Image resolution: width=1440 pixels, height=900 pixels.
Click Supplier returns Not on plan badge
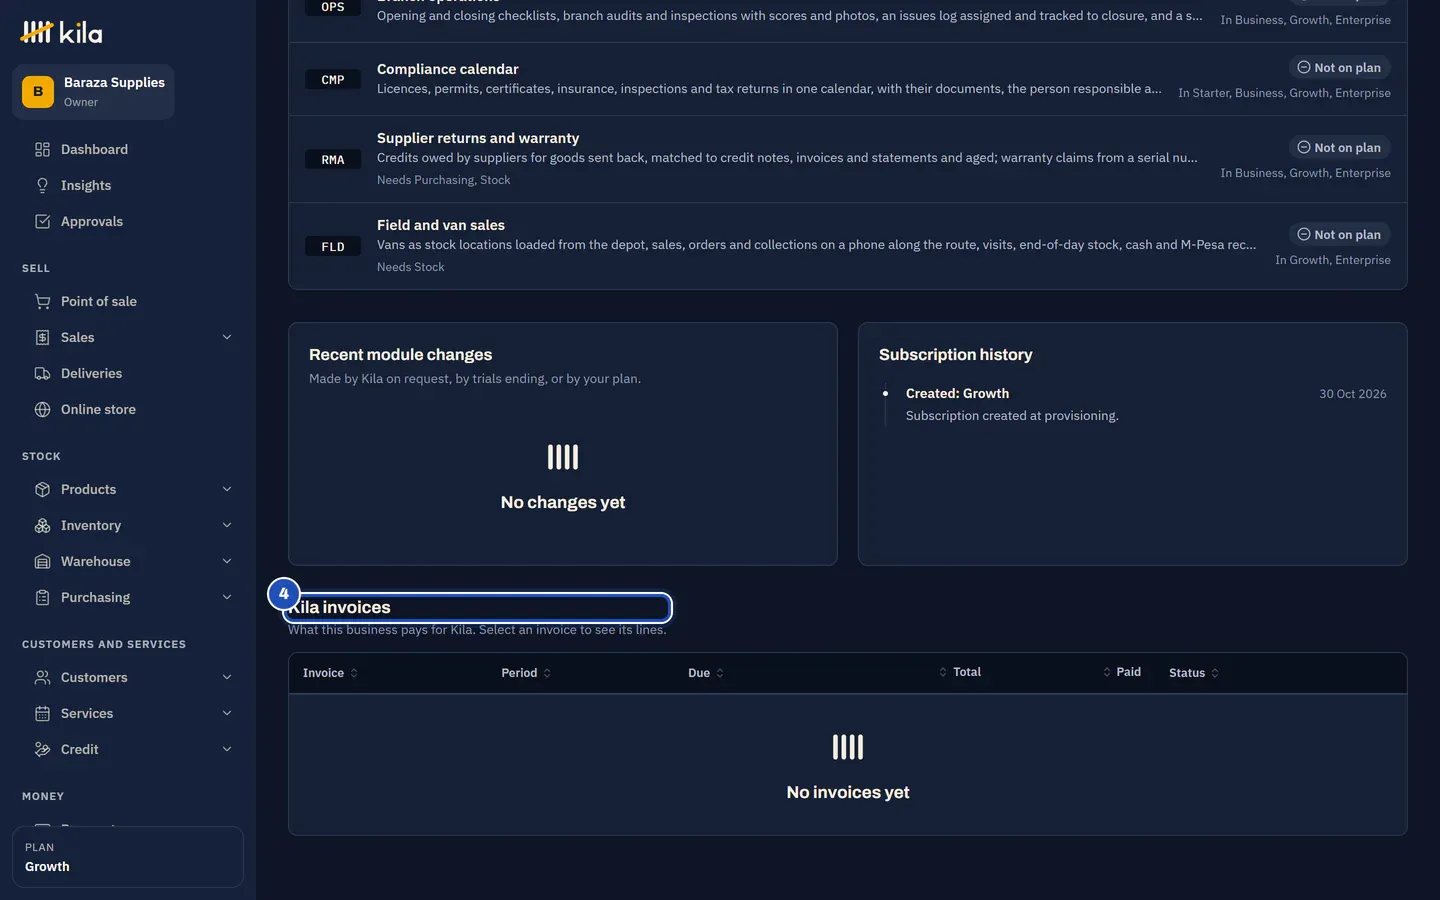point(1339,148)
